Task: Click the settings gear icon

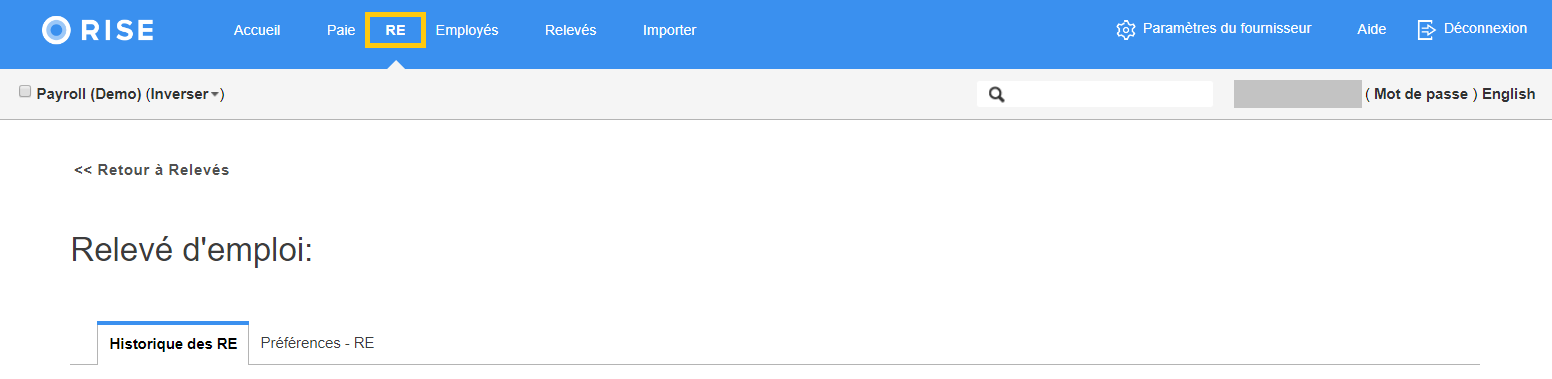Action: 1126,30
